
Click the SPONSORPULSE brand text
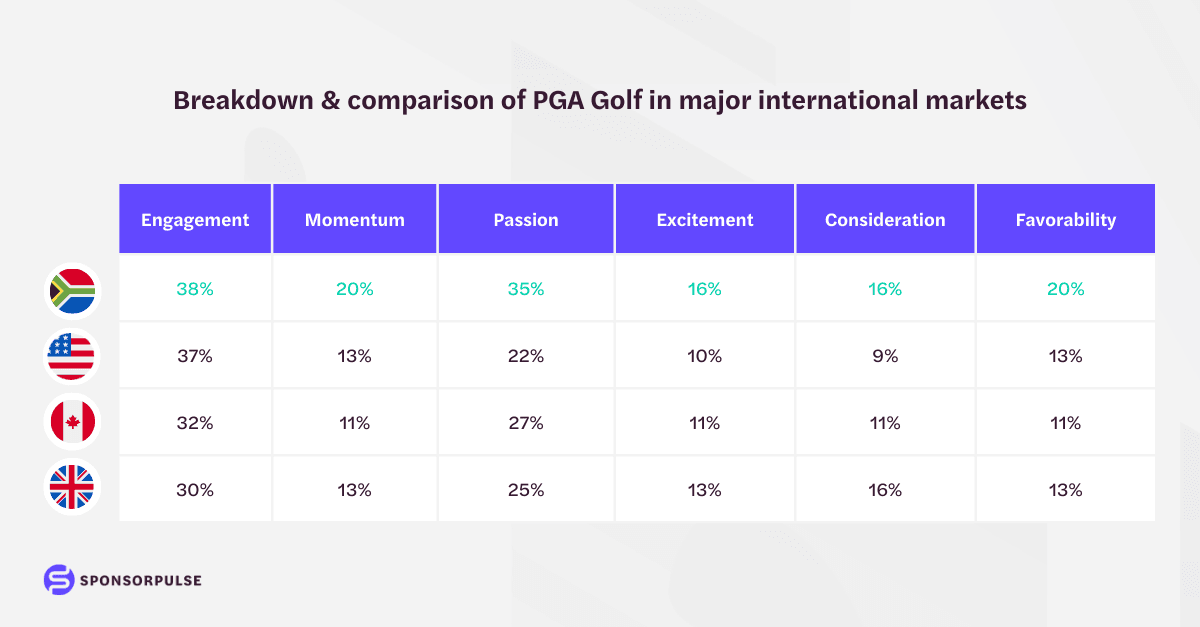(x=141, y=580)
